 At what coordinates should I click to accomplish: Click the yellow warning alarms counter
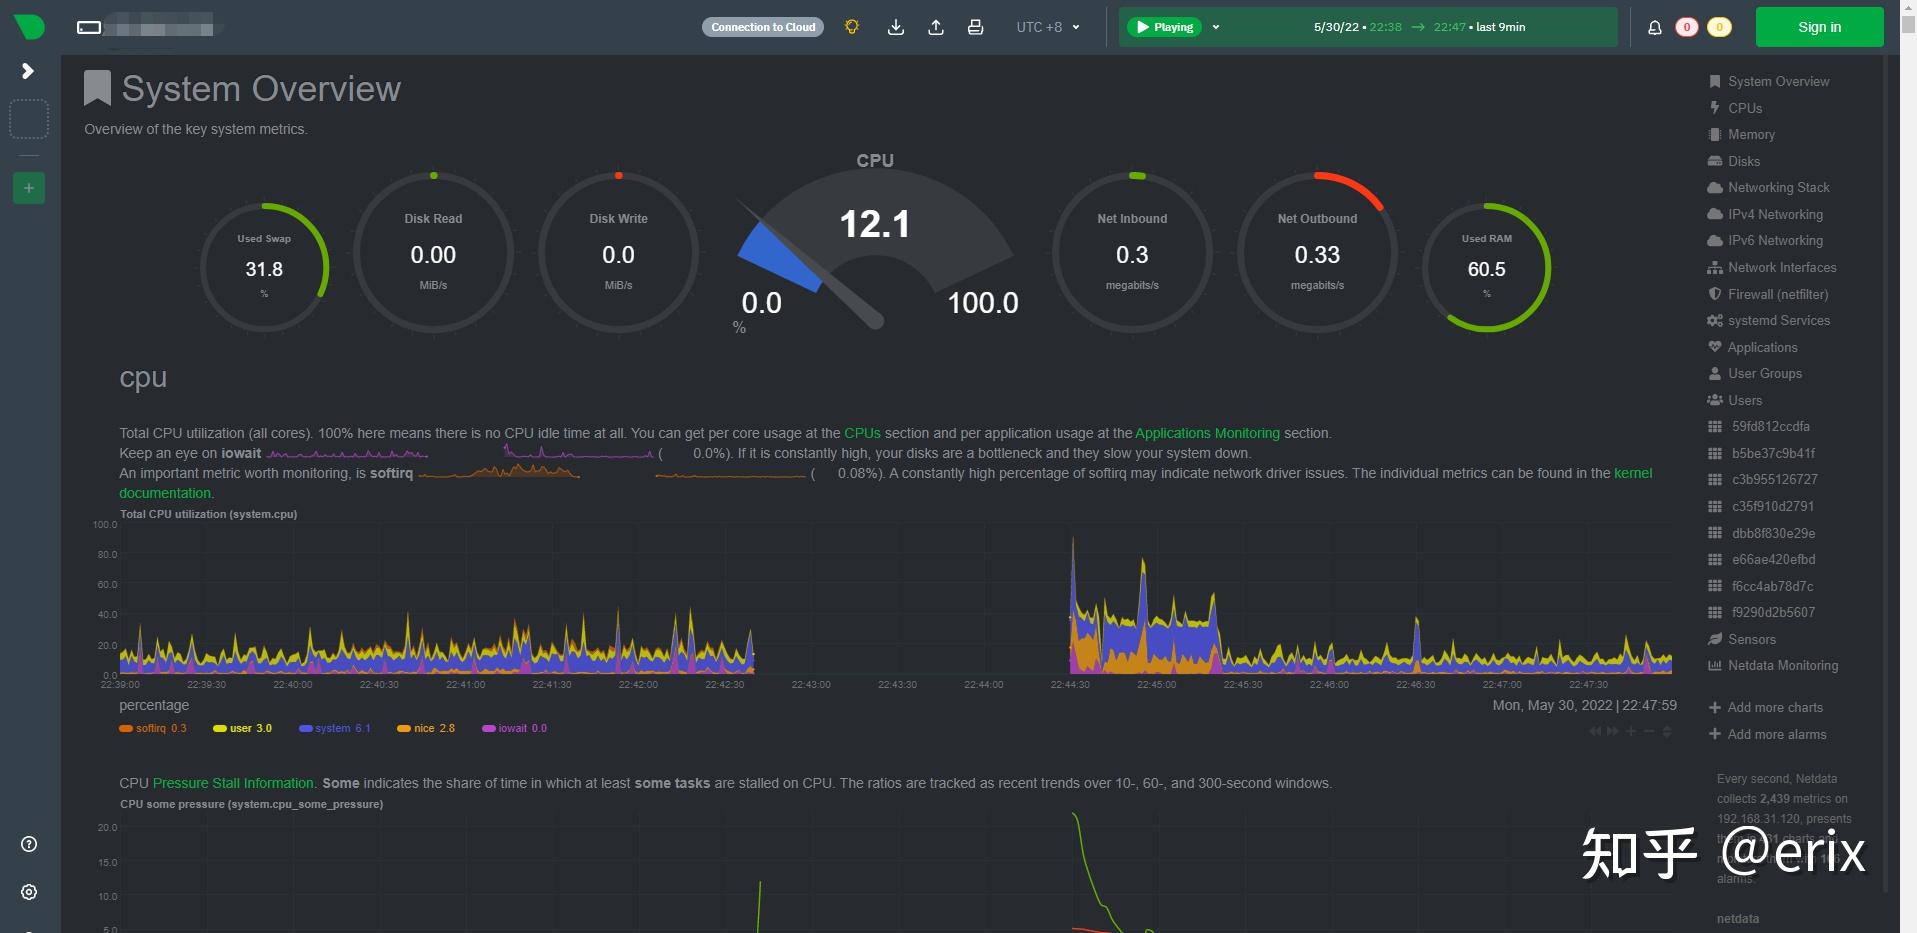pos(1720,27)
